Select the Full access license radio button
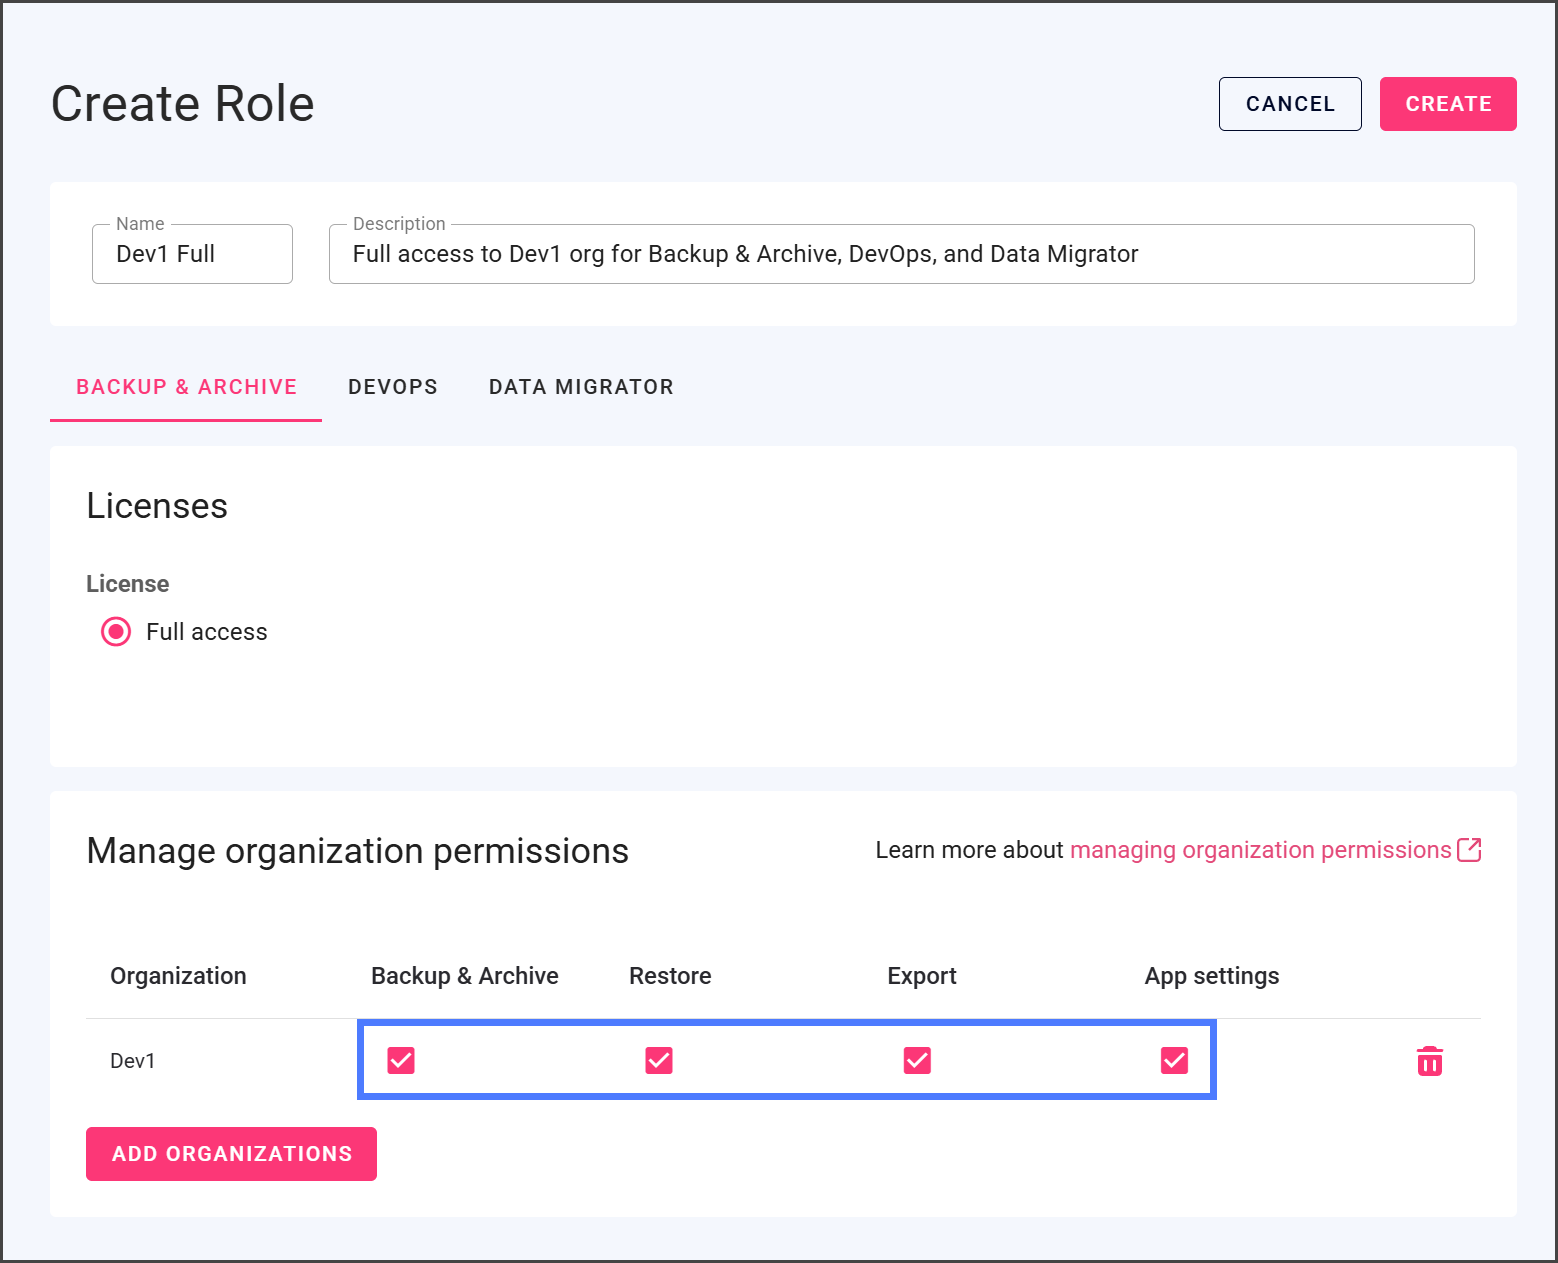1558x1263 pixels. [116, 632]
